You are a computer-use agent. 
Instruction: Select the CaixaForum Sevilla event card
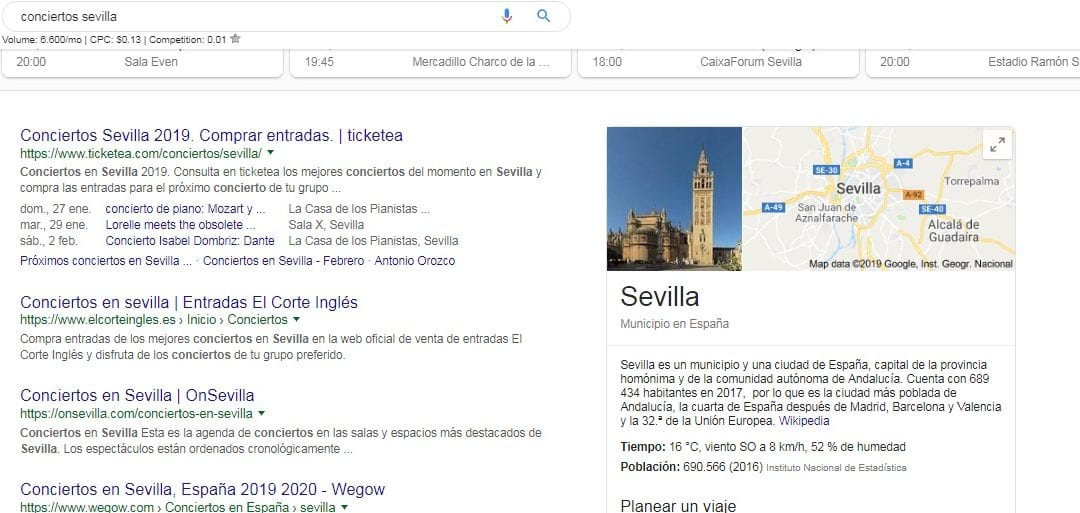pyautogui.click(x=718, y=63)
